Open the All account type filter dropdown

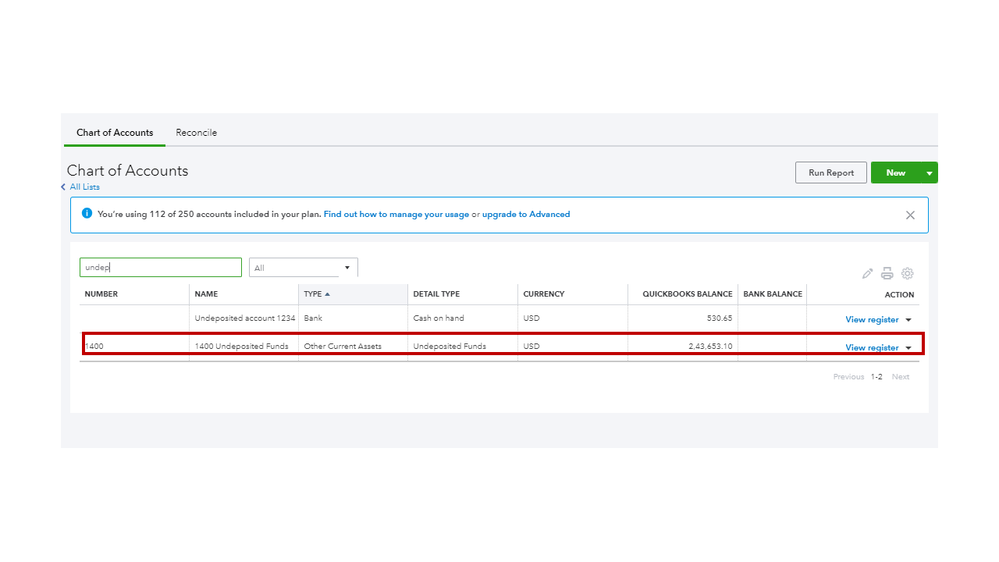pos(303,268)
